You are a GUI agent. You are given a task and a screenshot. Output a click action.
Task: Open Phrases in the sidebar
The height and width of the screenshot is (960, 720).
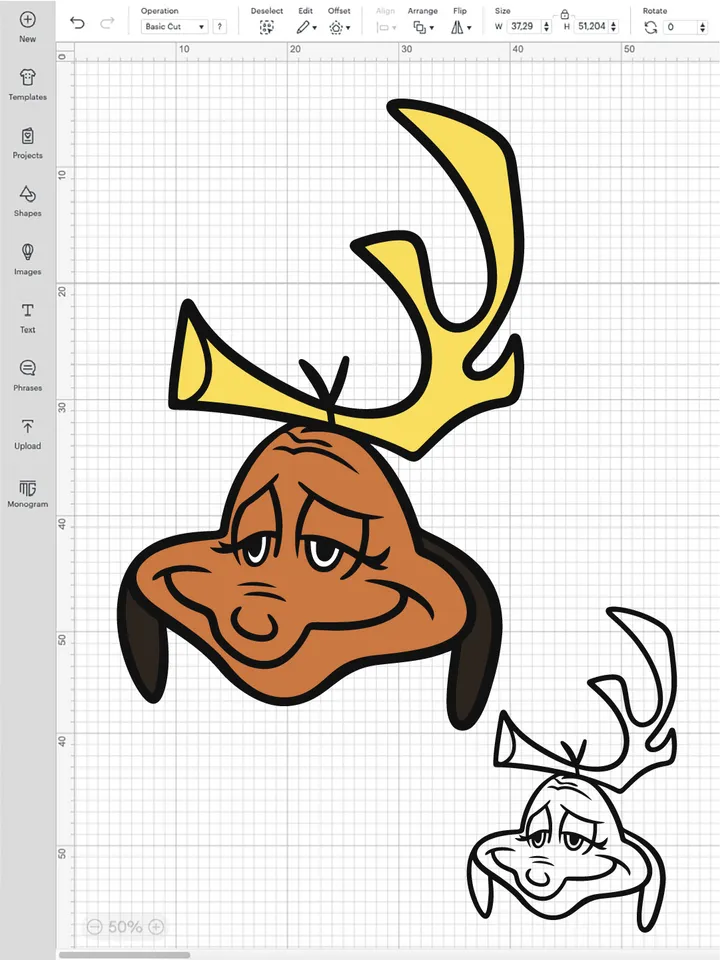pyautogui.click(x=27, y=369)
